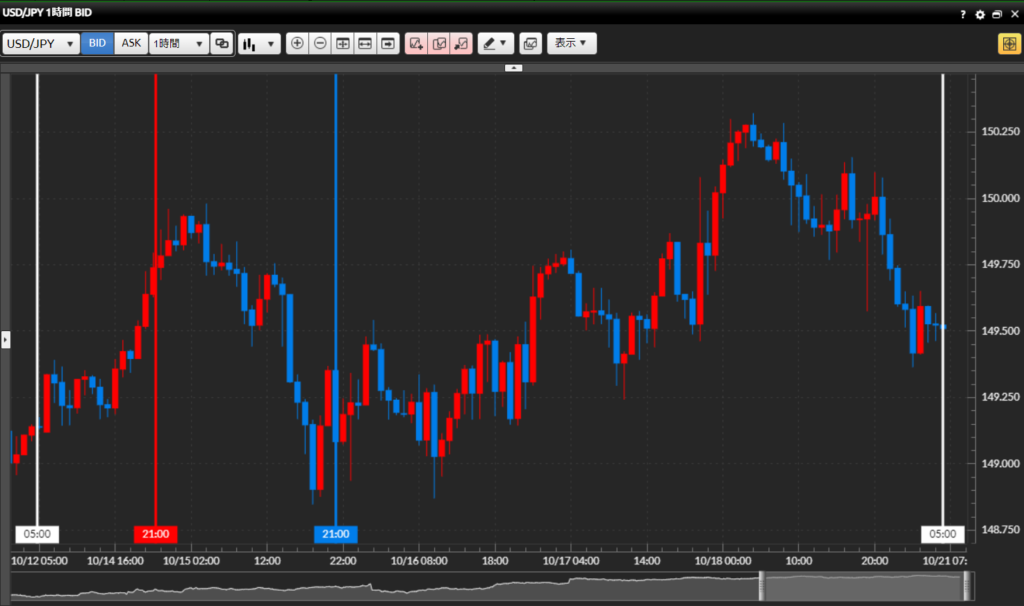The width and height of the screenshot is (1024, 606).
Task: Click the third pink chart tool icon
Action: pos(461,44)
